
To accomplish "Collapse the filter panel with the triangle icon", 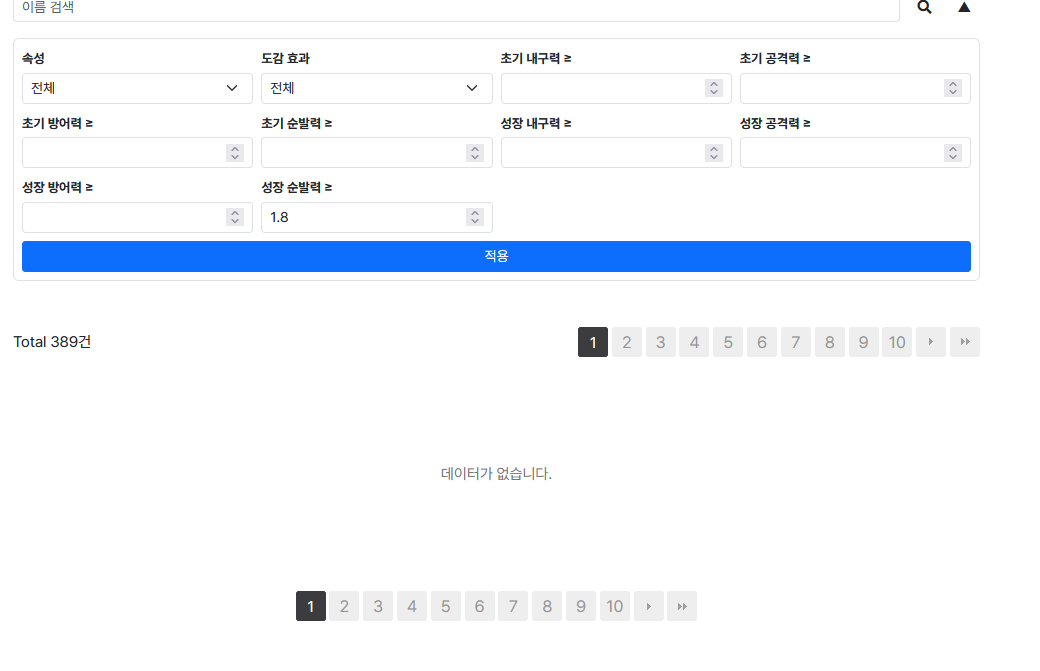I will [963, 7].
